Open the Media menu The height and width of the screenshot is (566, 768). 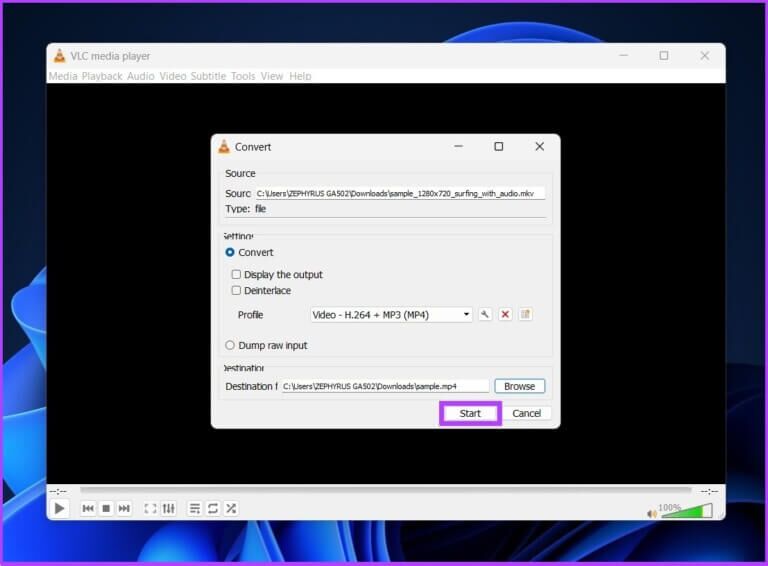63,76
